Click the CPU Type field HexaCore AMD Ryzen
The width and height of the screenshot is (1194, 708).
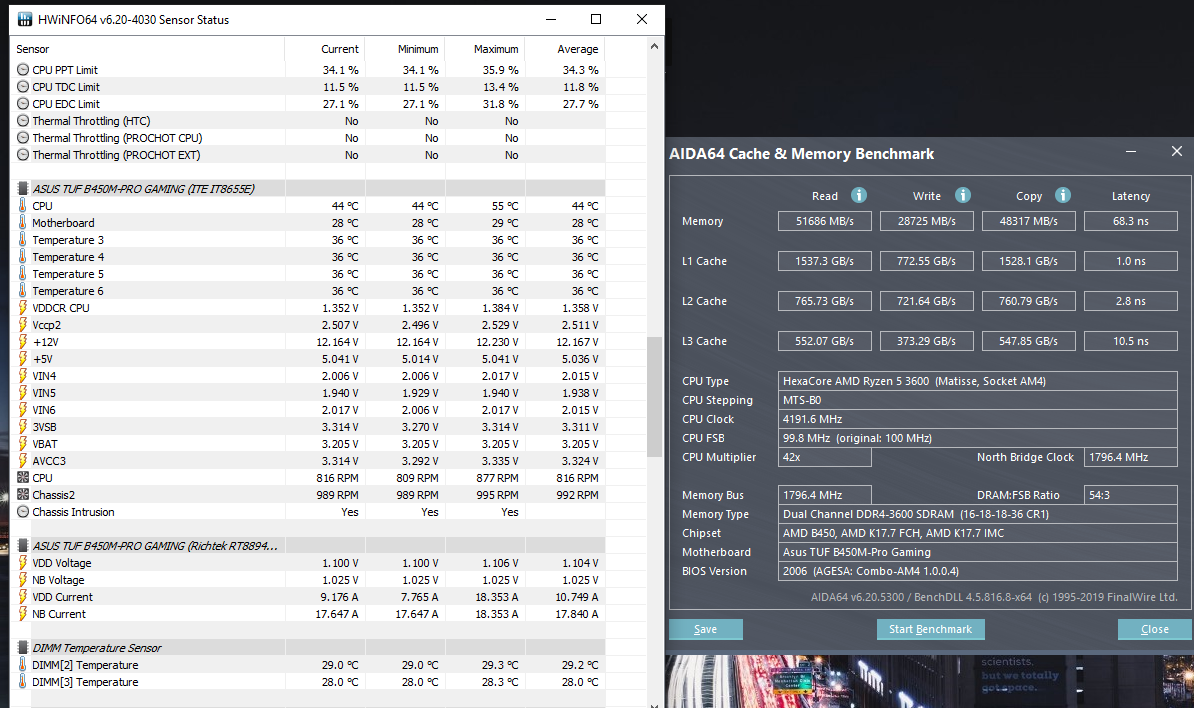(978, 381)
